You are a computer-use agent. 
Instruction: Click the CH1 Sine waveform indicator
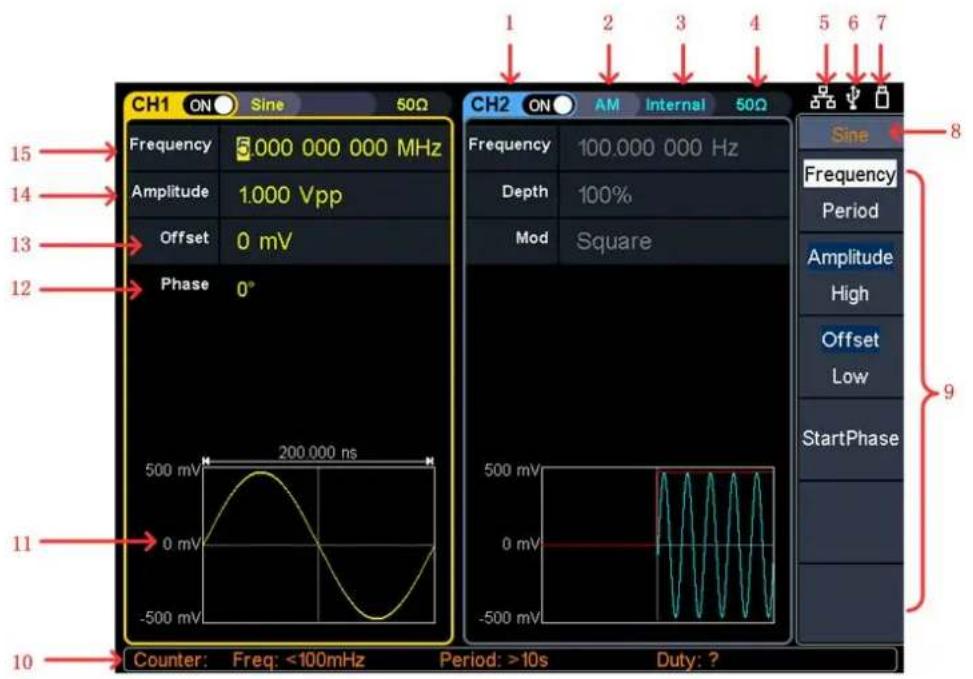[x=267, y=105]
